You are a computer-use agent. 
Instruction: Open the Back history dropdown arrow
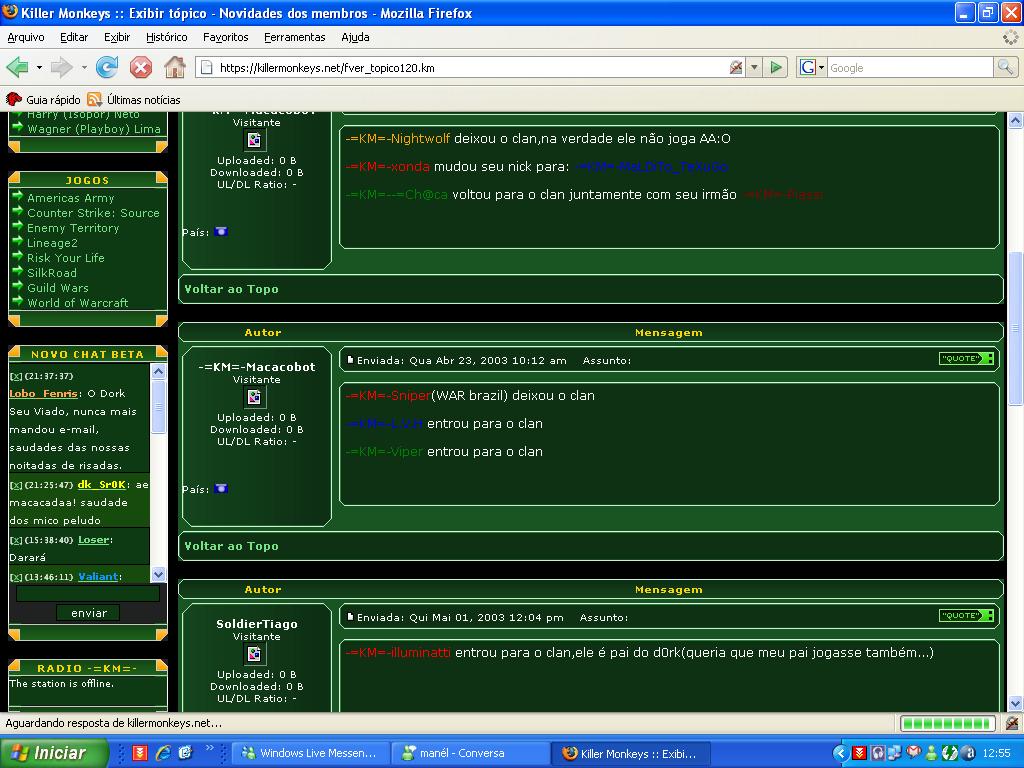coord(39,68)
